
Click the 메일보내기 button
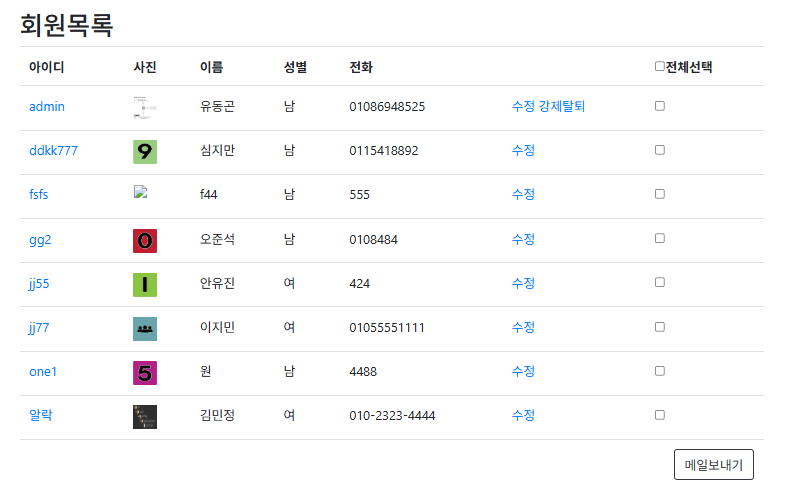point(713,464)
